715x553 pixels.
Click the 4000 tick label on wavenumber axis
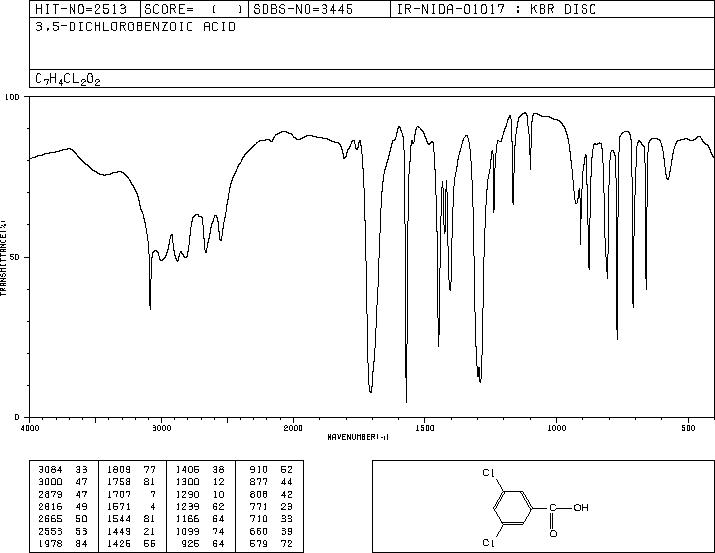click(x=30, y=428)
